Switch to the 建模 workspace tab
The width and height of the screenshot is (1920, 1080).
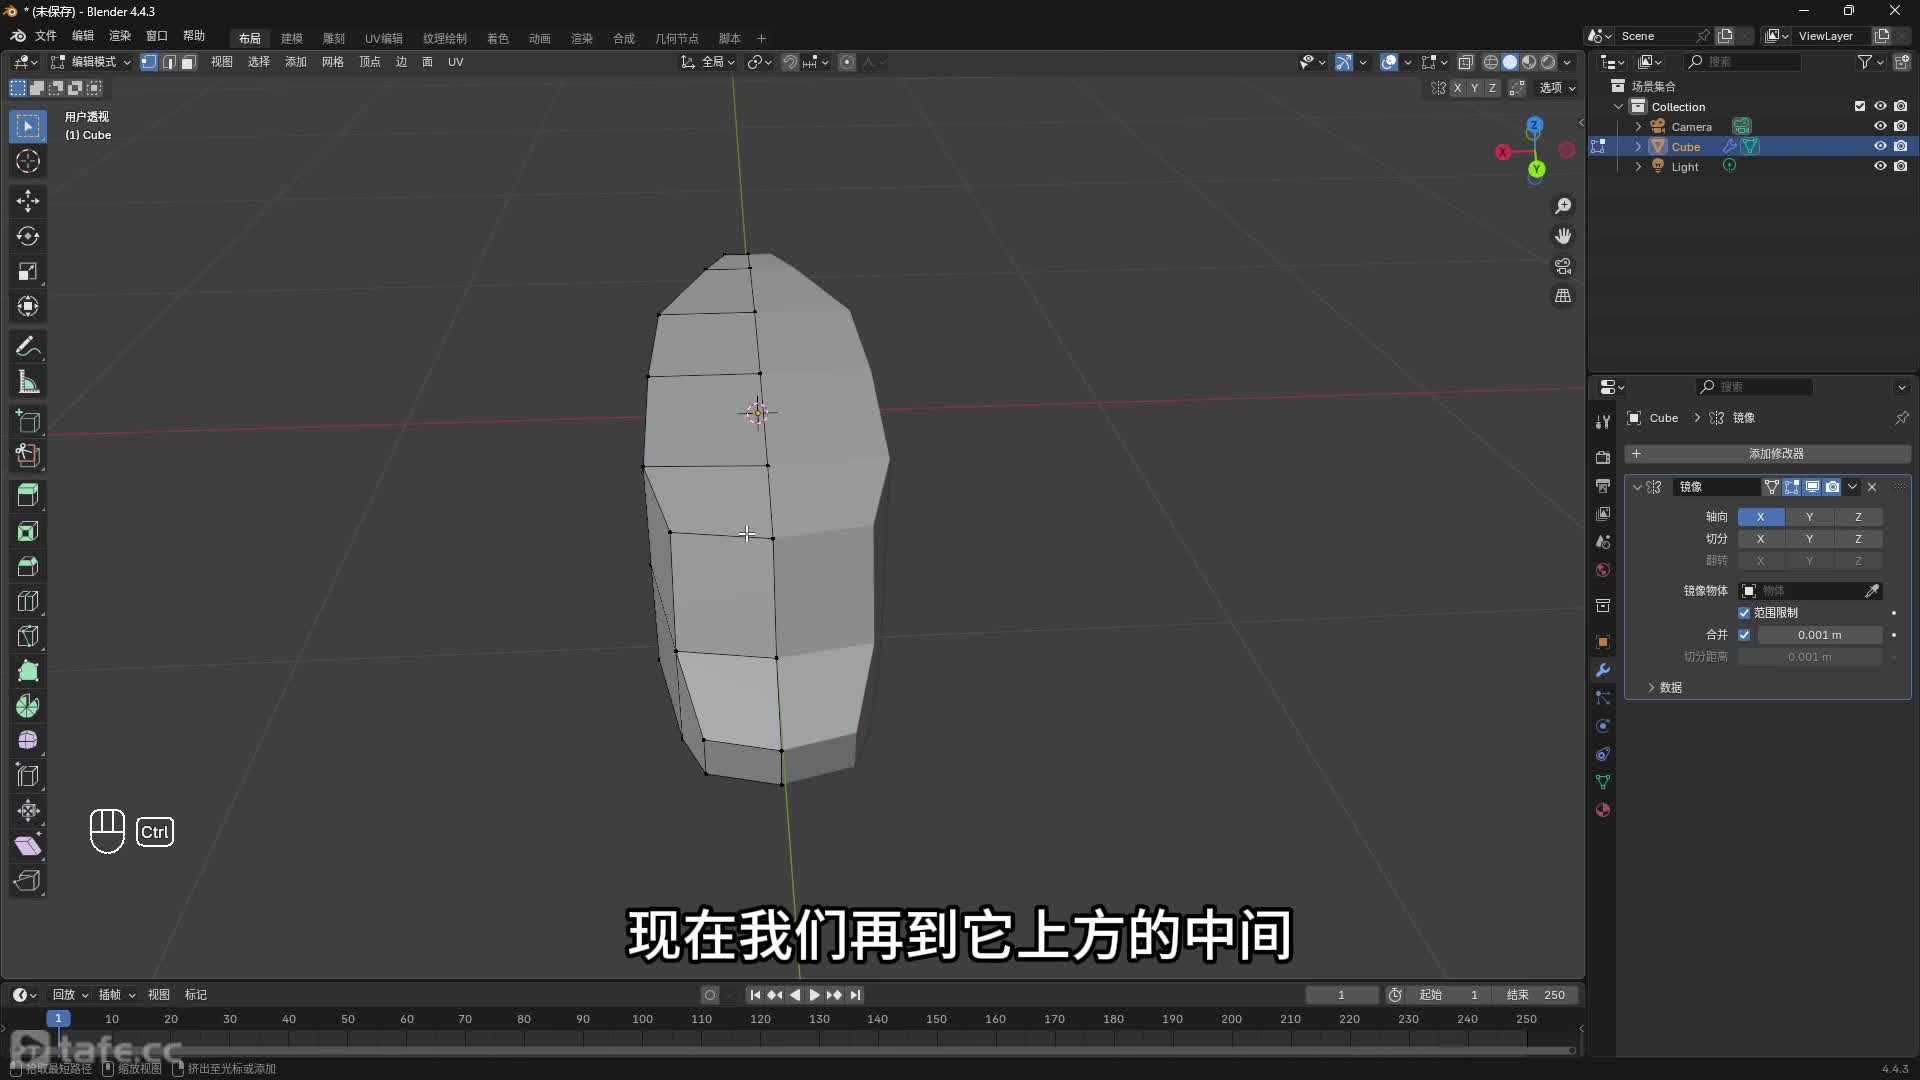click(292, 38)
